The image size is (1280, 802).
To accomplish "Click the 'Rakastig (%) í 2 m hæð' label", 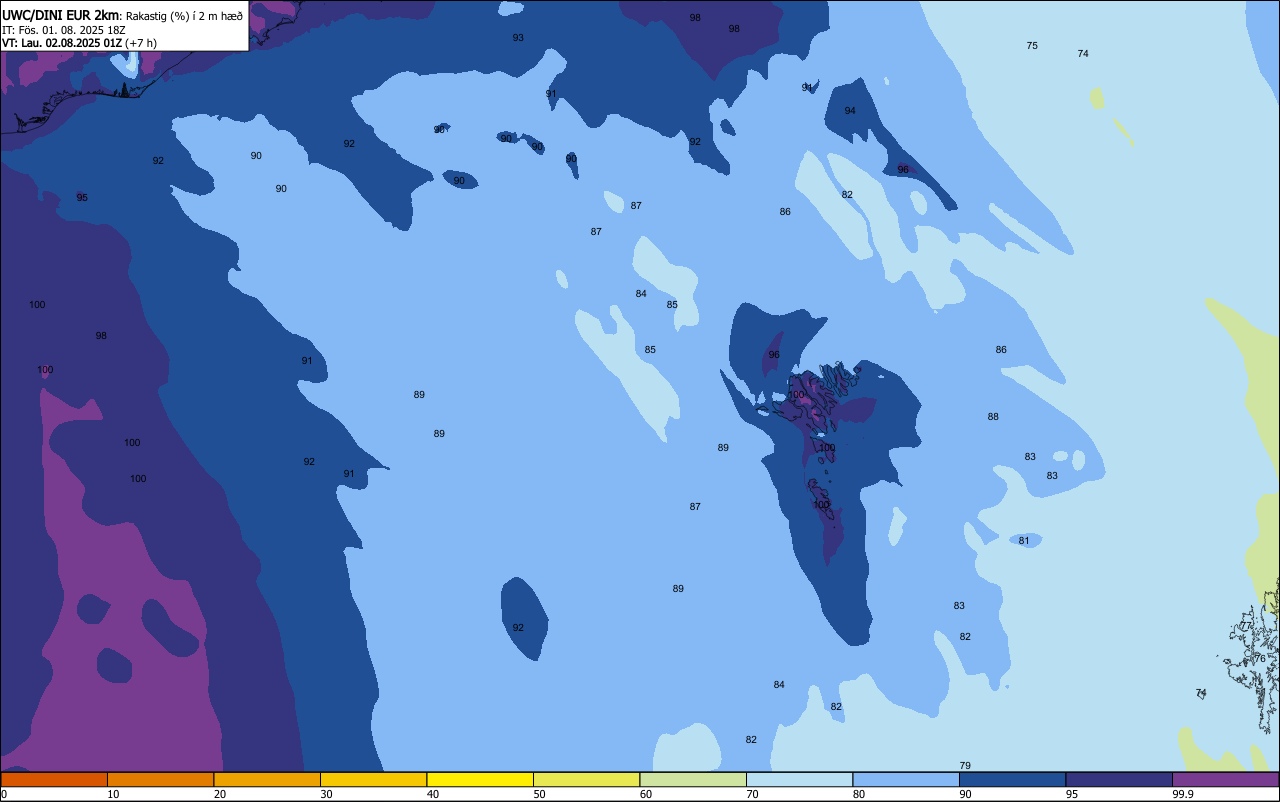I will click(184, 15).
